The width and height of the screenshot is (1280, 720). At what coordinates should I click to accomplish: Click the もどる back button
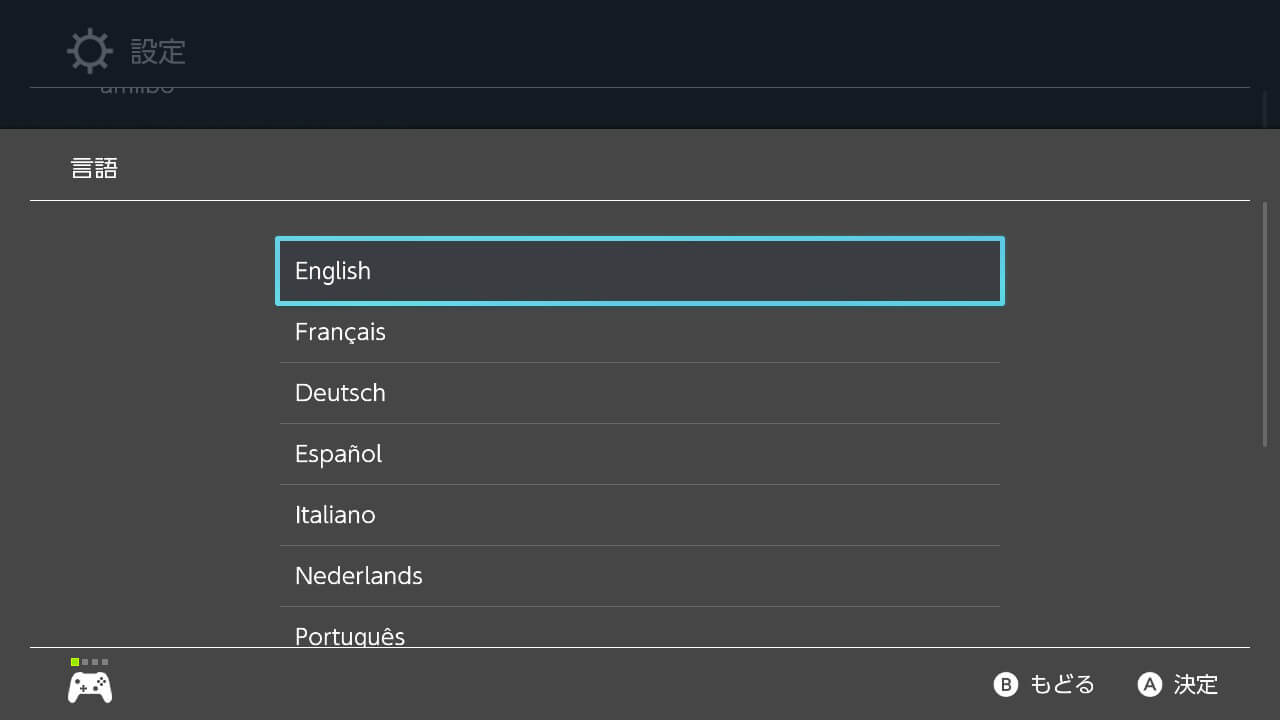[x=1044, y=684]
